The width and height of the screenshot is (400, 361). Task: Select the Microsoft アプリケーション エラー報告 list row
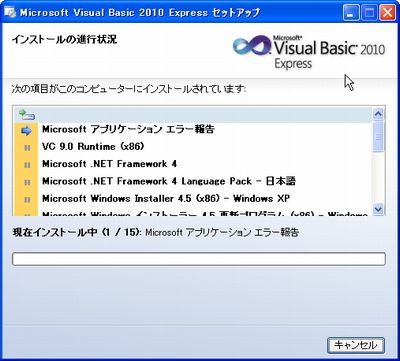tap(193, 130)
